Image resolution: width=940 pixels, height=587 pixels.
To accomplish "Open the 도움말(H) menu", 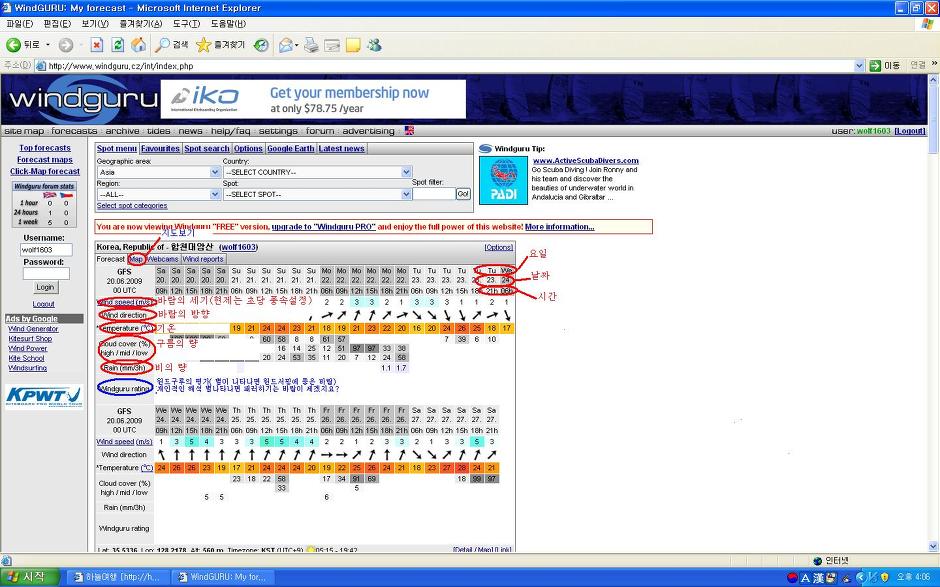I will coord(228,23).
